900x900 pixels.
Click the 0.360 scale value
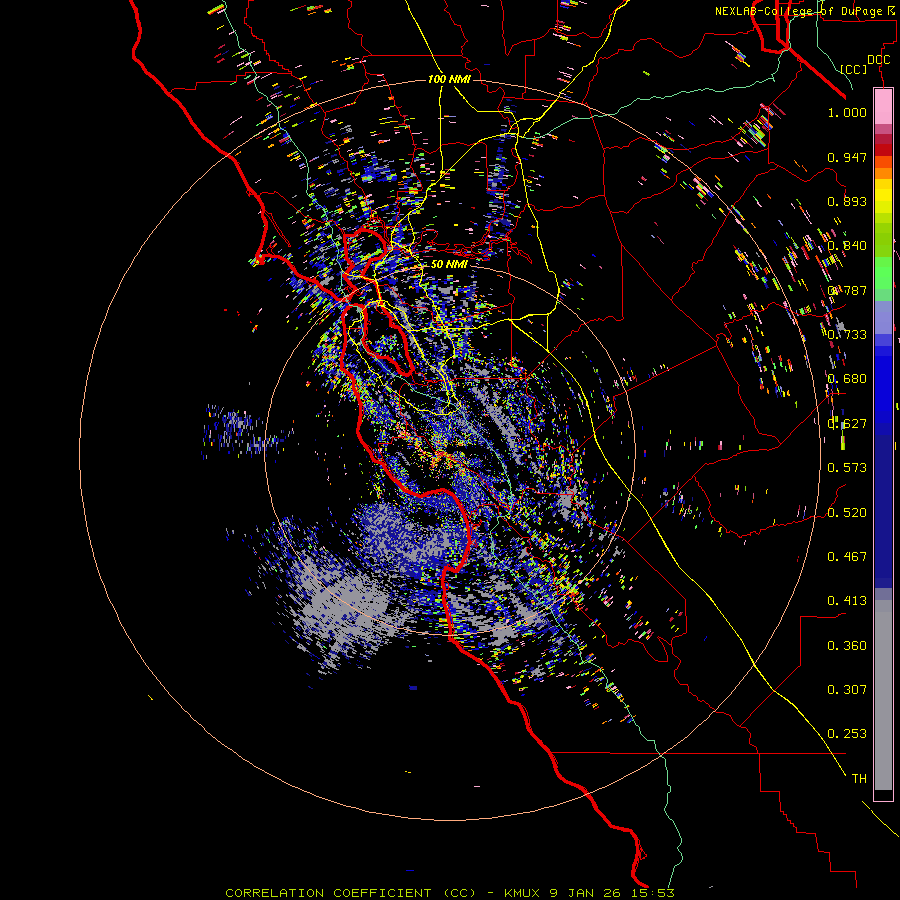pos(847,646)
